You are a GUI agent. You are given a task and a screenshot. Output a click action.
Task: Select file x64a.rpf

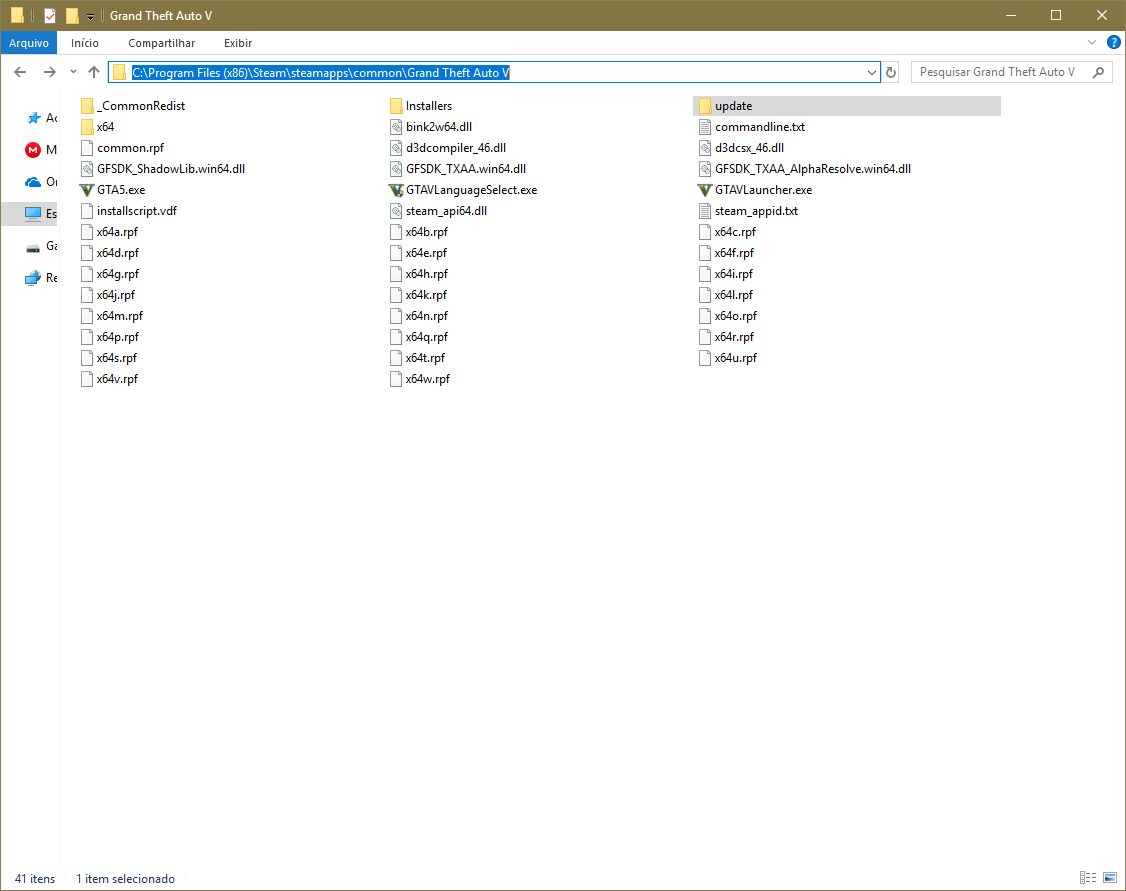point(109,232)
